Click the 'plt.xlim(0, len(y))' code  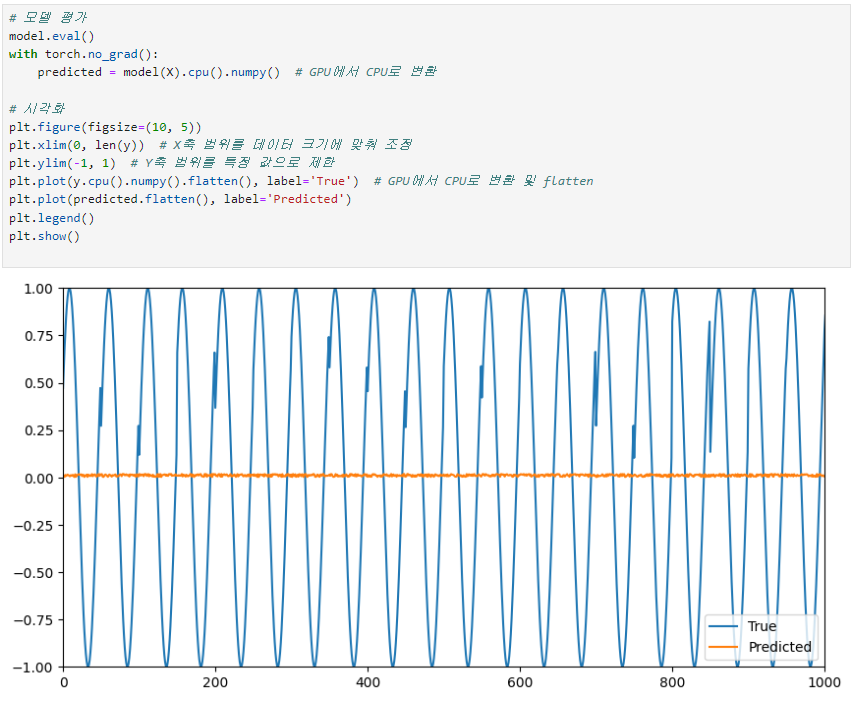[x=77, y=145]
